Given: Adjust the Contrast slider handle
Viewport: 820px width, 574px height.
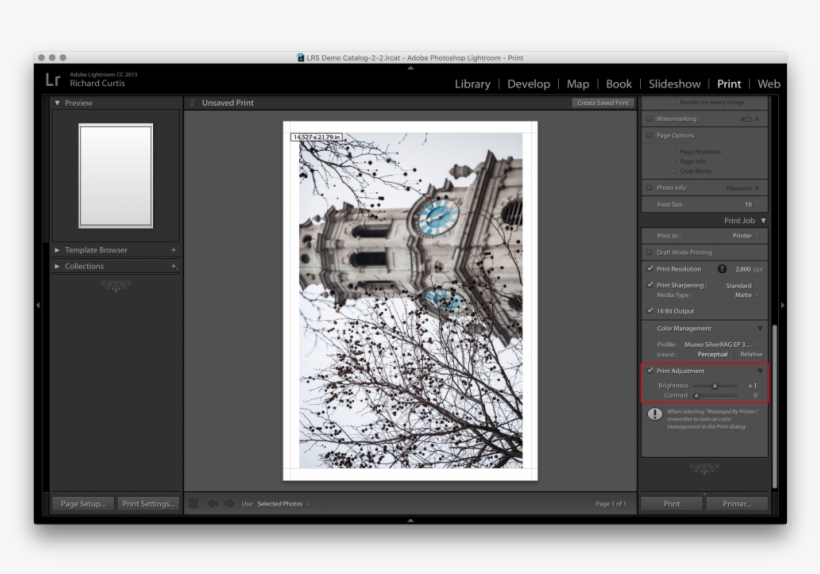Looking at the screenshot, I should click(696, 396).
